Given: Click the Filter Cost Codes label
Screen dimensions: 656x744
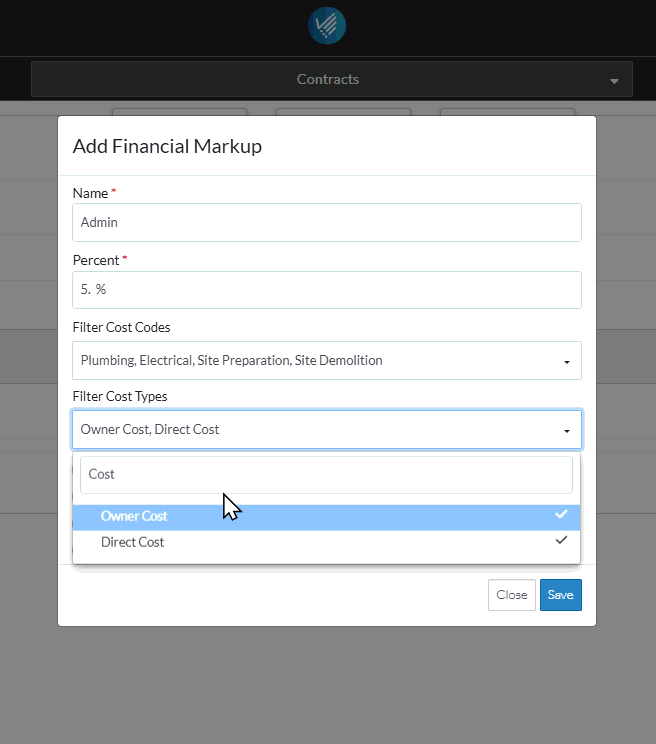Looking at the screenshot, I should (121, 327).
